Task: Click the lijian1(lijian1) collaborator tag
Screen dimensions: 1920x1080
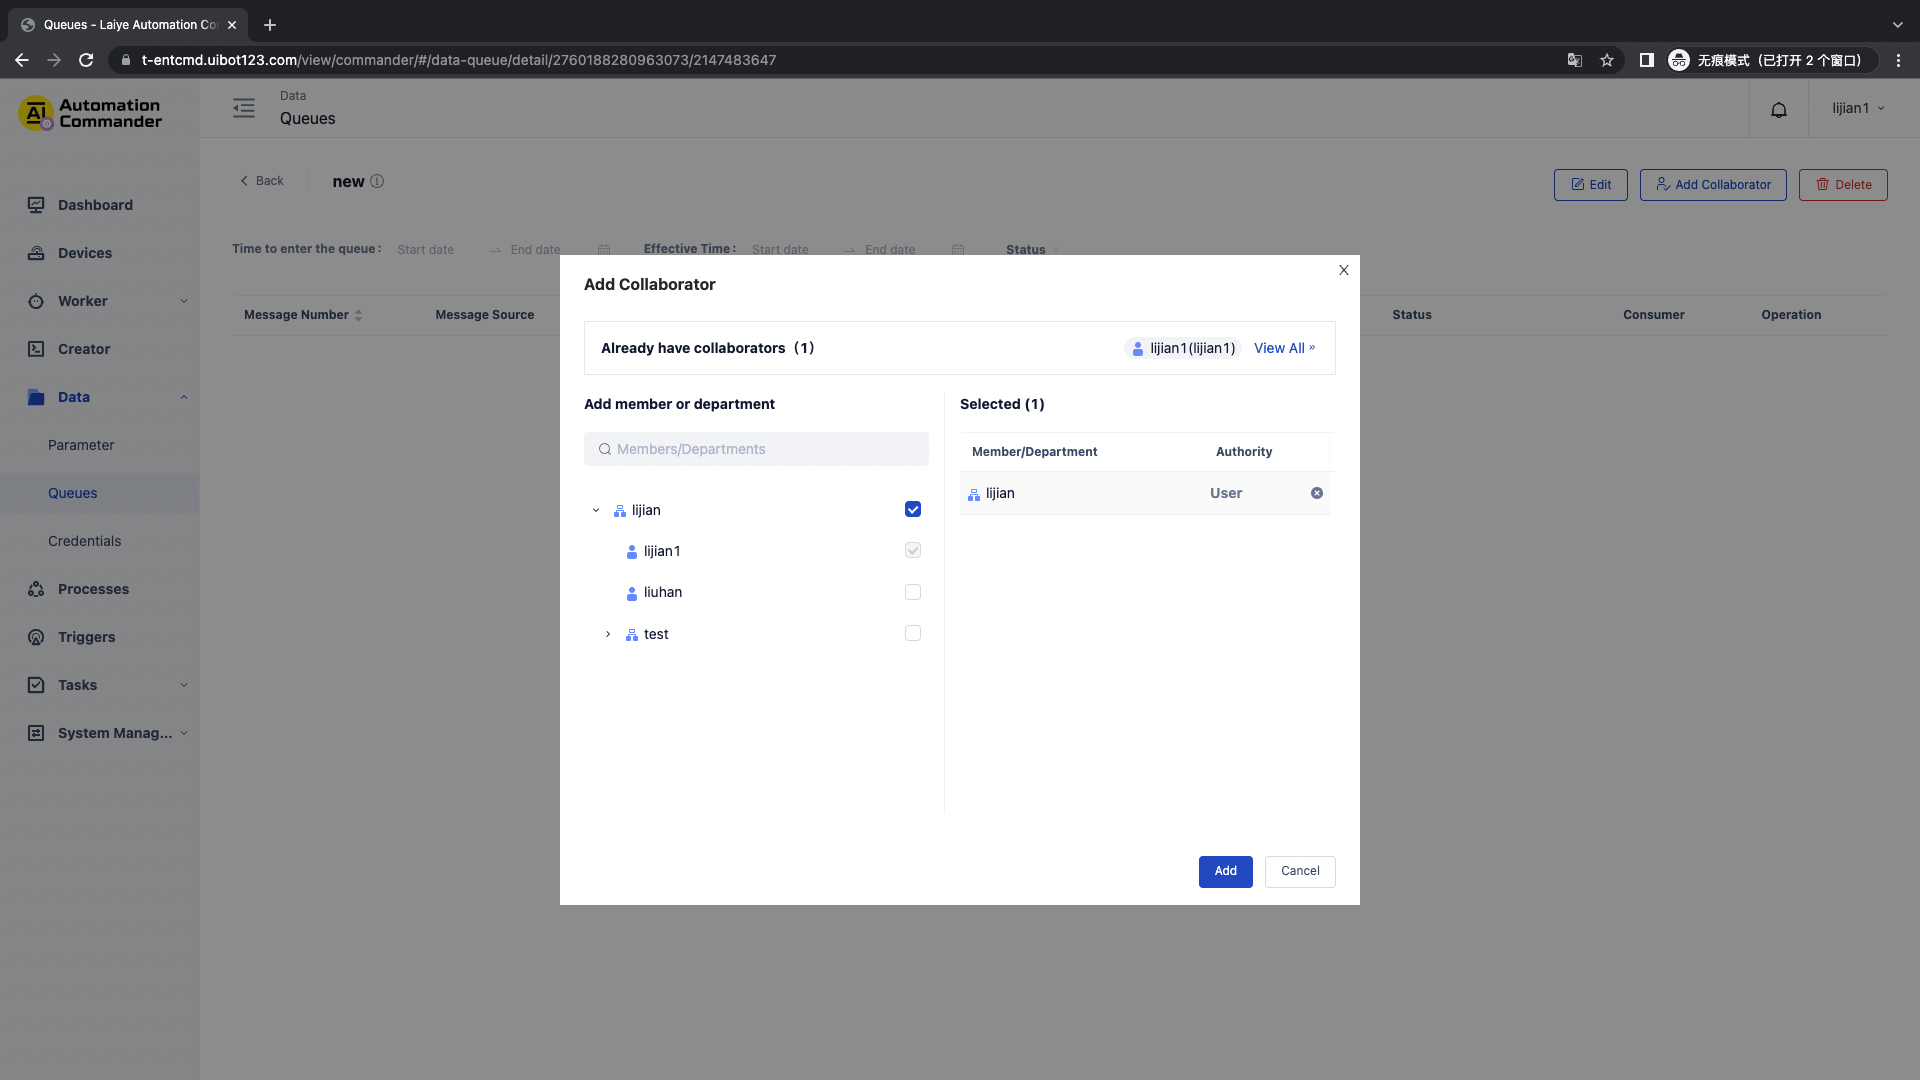Action: (1183, 348)
